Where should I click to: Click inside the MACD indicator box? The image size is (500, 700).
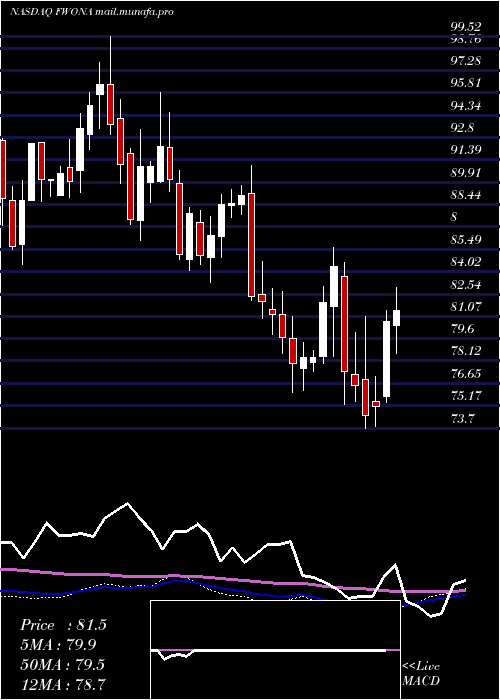[x=275, y=650]
